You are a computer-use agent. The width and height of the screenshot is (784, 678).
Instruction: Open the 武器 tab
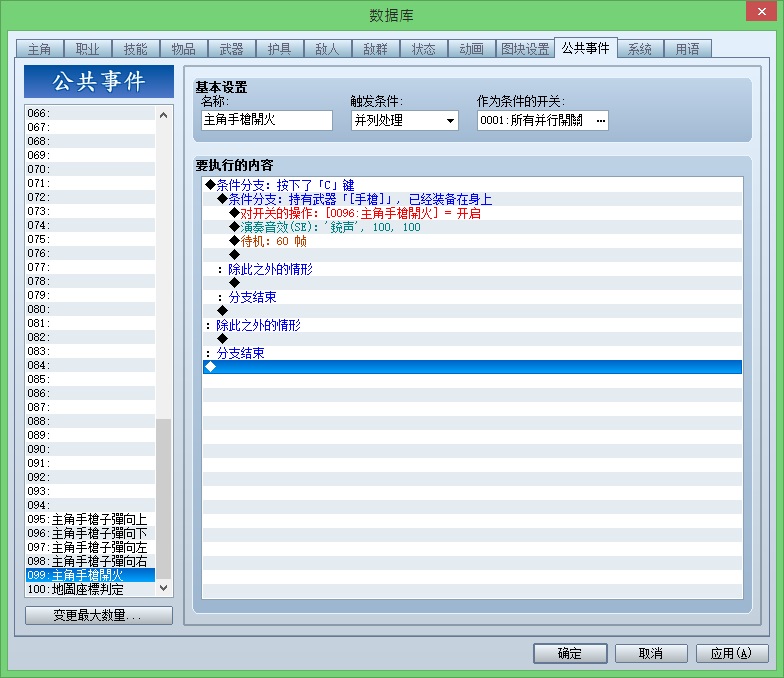(x=232, y=49)
